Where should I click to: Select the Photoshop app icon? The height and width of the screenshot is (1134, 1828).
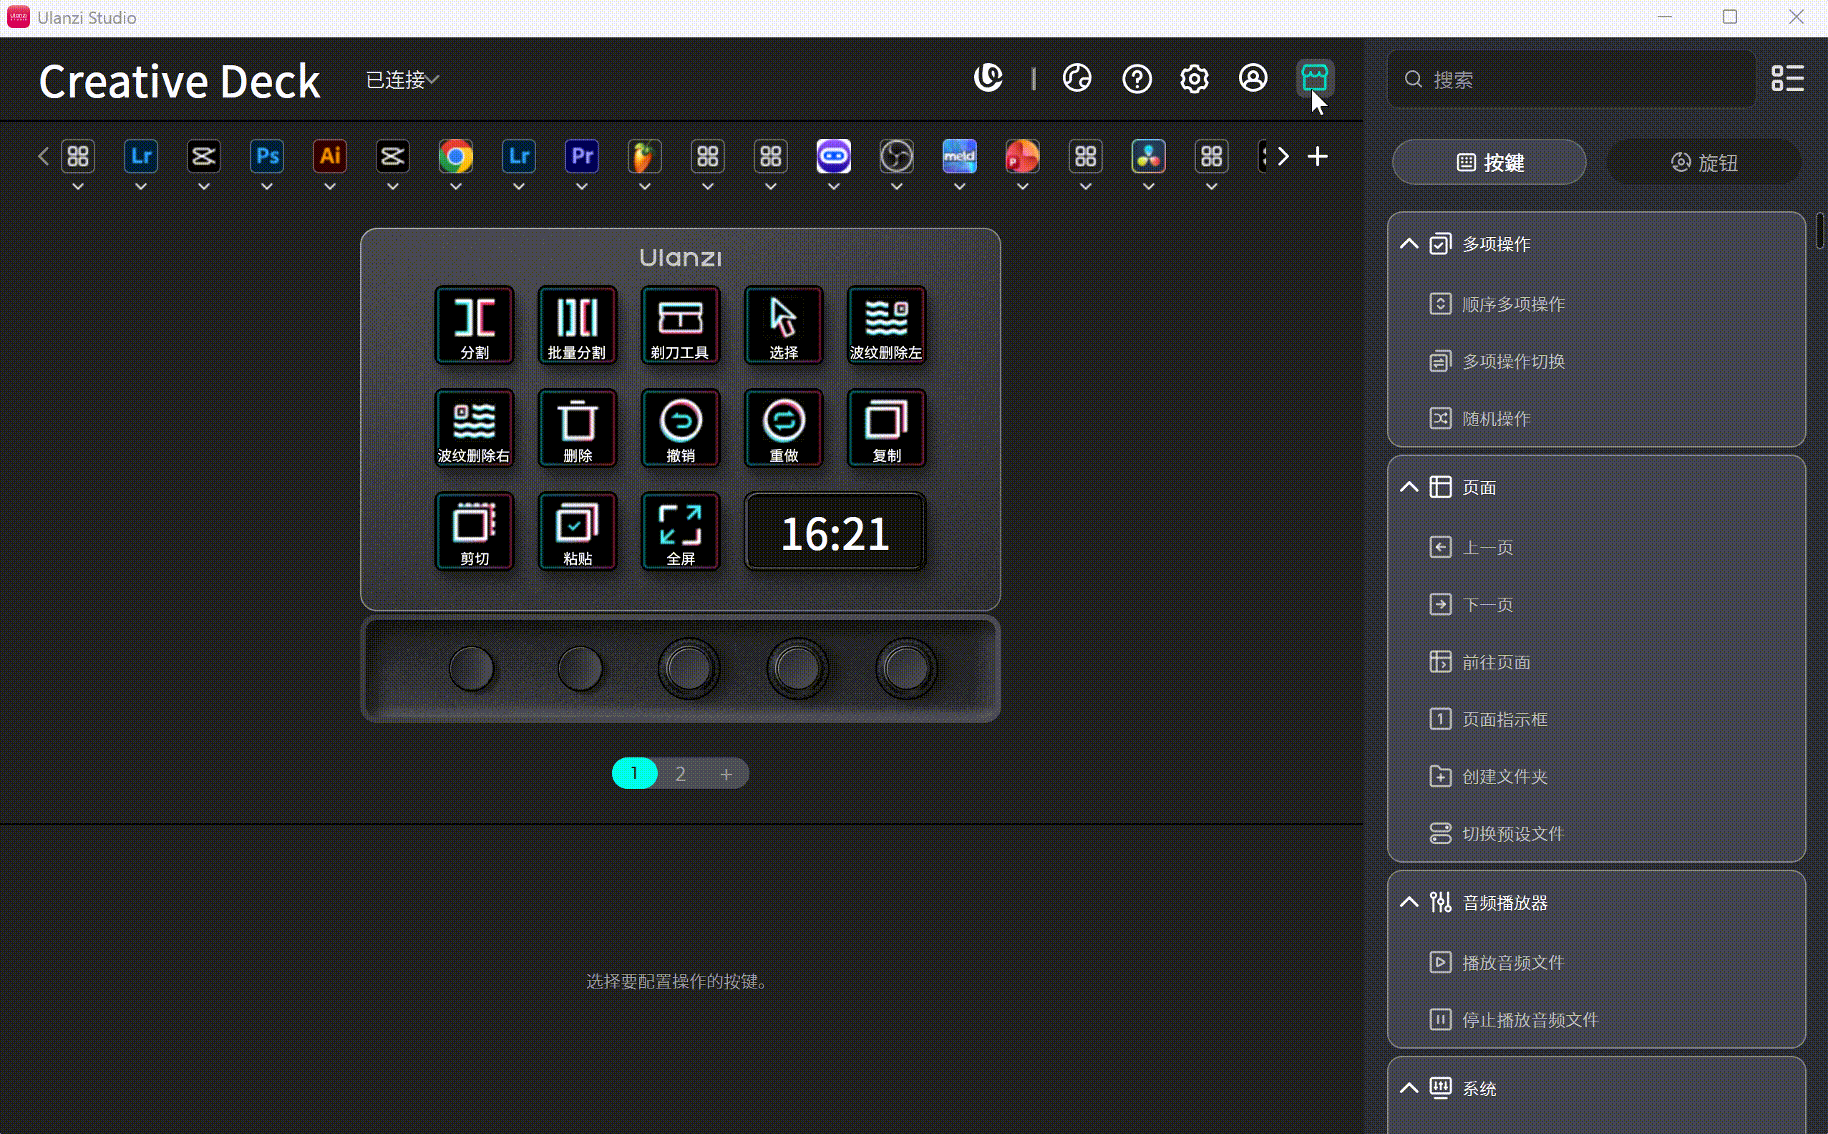[266, 156]
